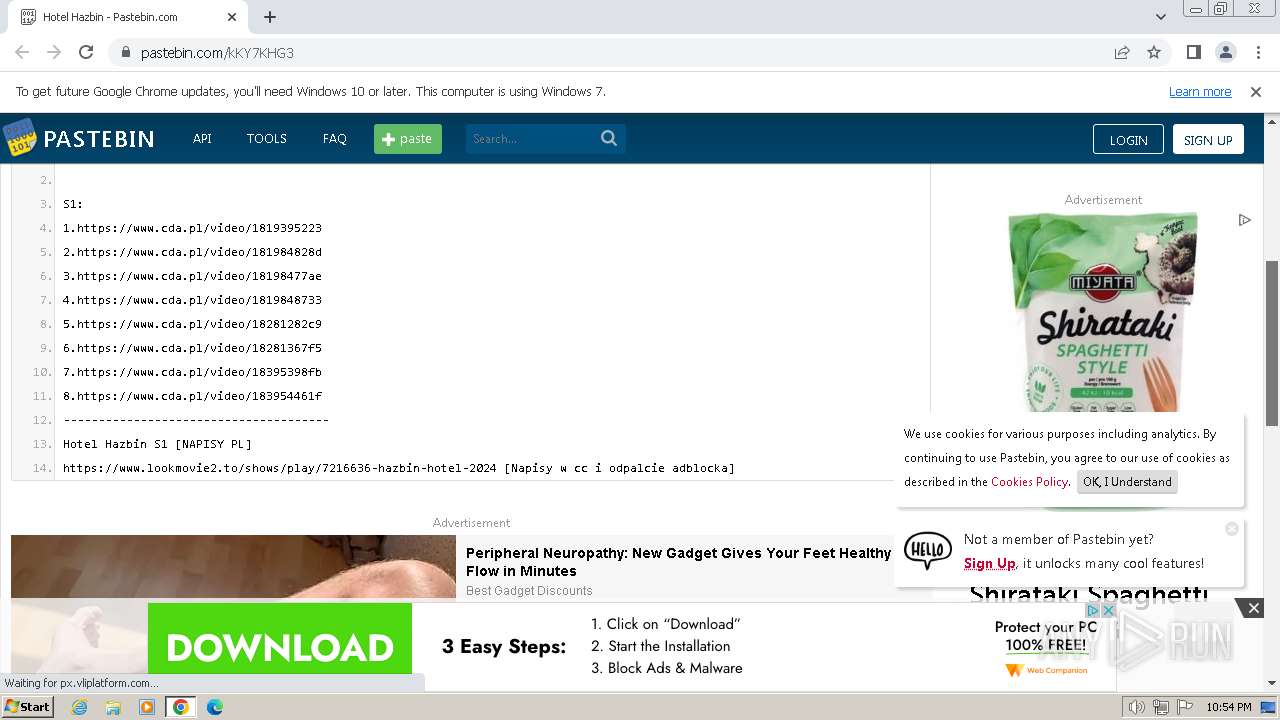
Task: Click the page vertical scrollbar thumb
Action: pos(1272,343)
